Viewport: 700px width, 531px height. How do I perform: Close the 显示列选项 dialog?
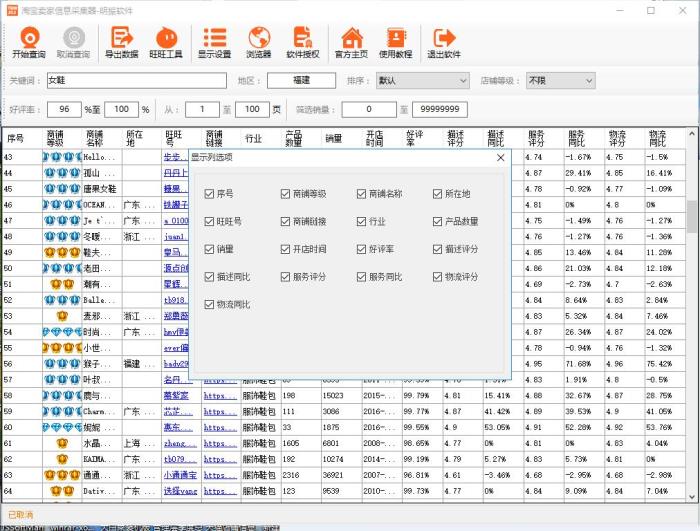pyautogui.click(x=500, y=158)
